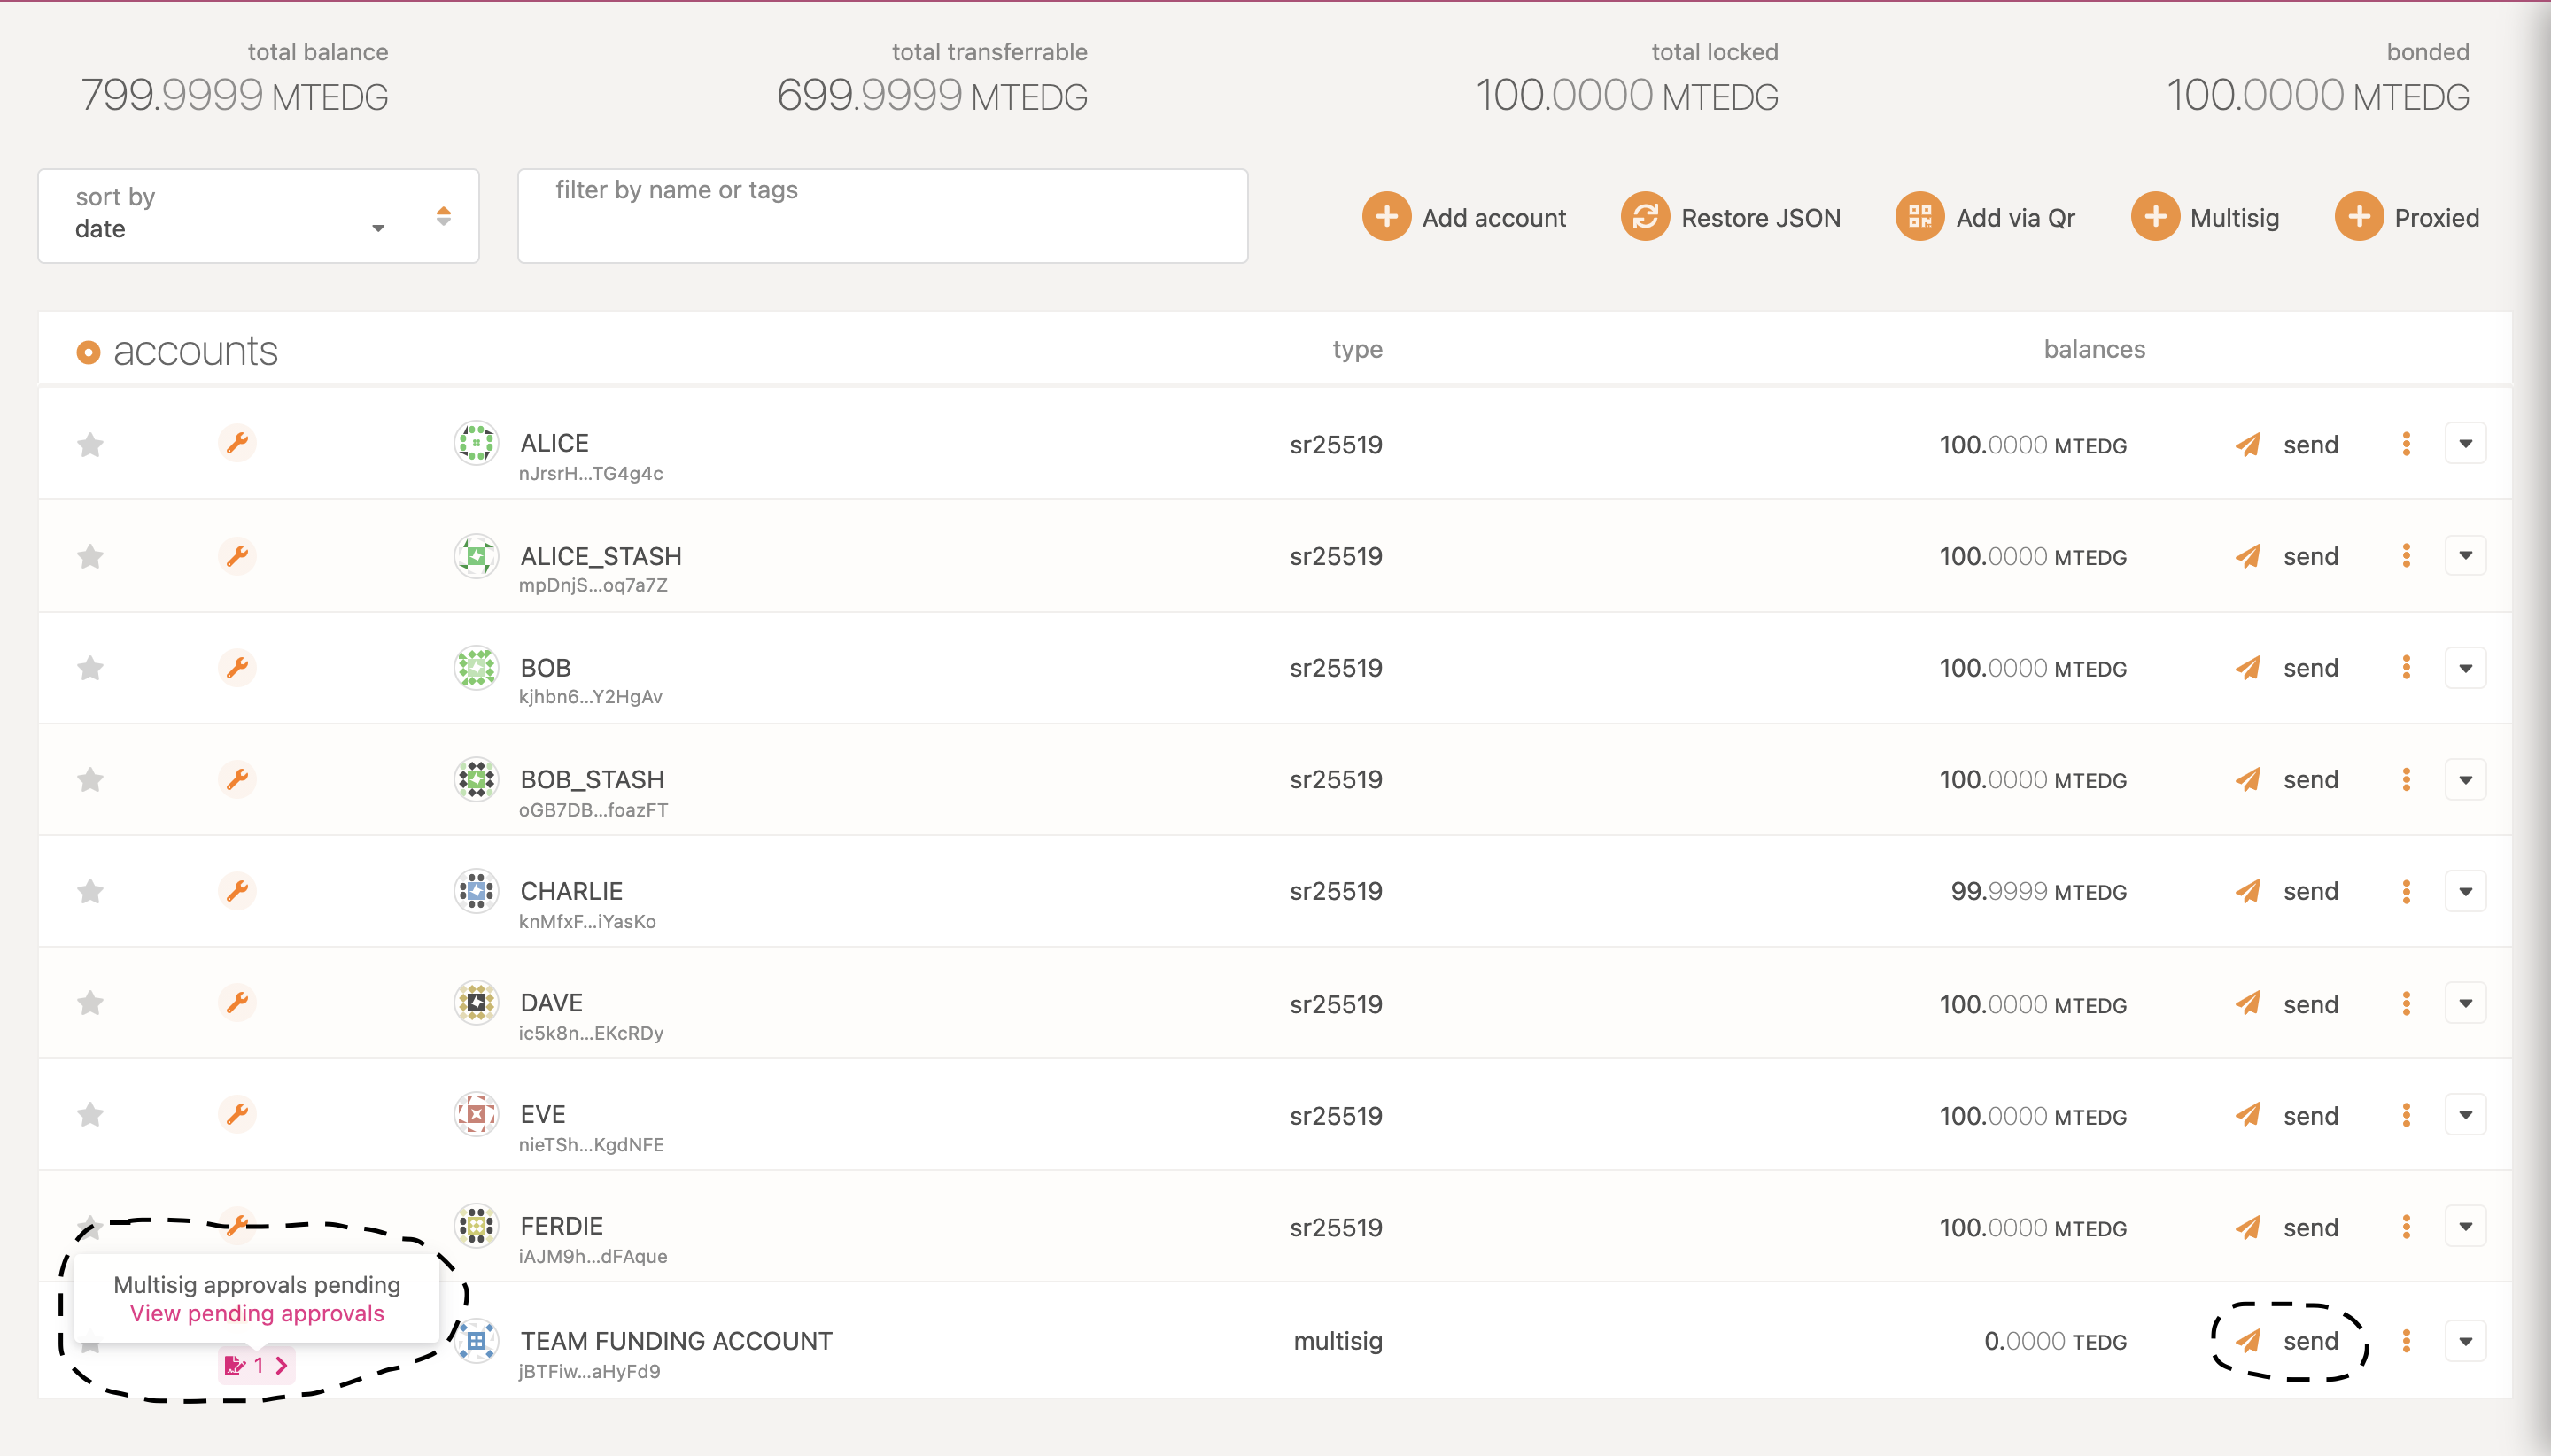Click BOB's account identicon

tap(476, 668)
